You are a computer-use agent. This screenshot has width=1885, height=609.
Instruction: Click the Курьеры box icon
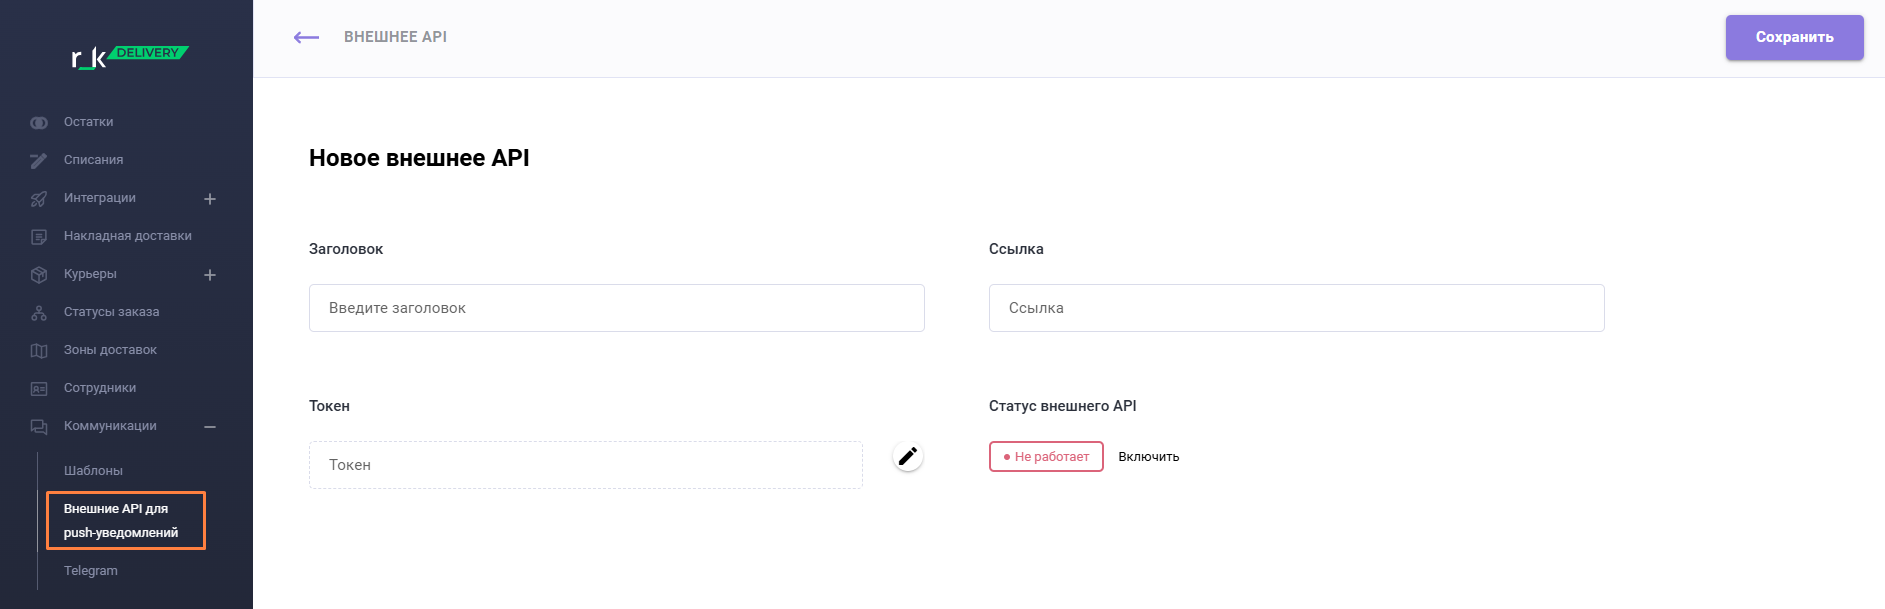pos(39,275)
